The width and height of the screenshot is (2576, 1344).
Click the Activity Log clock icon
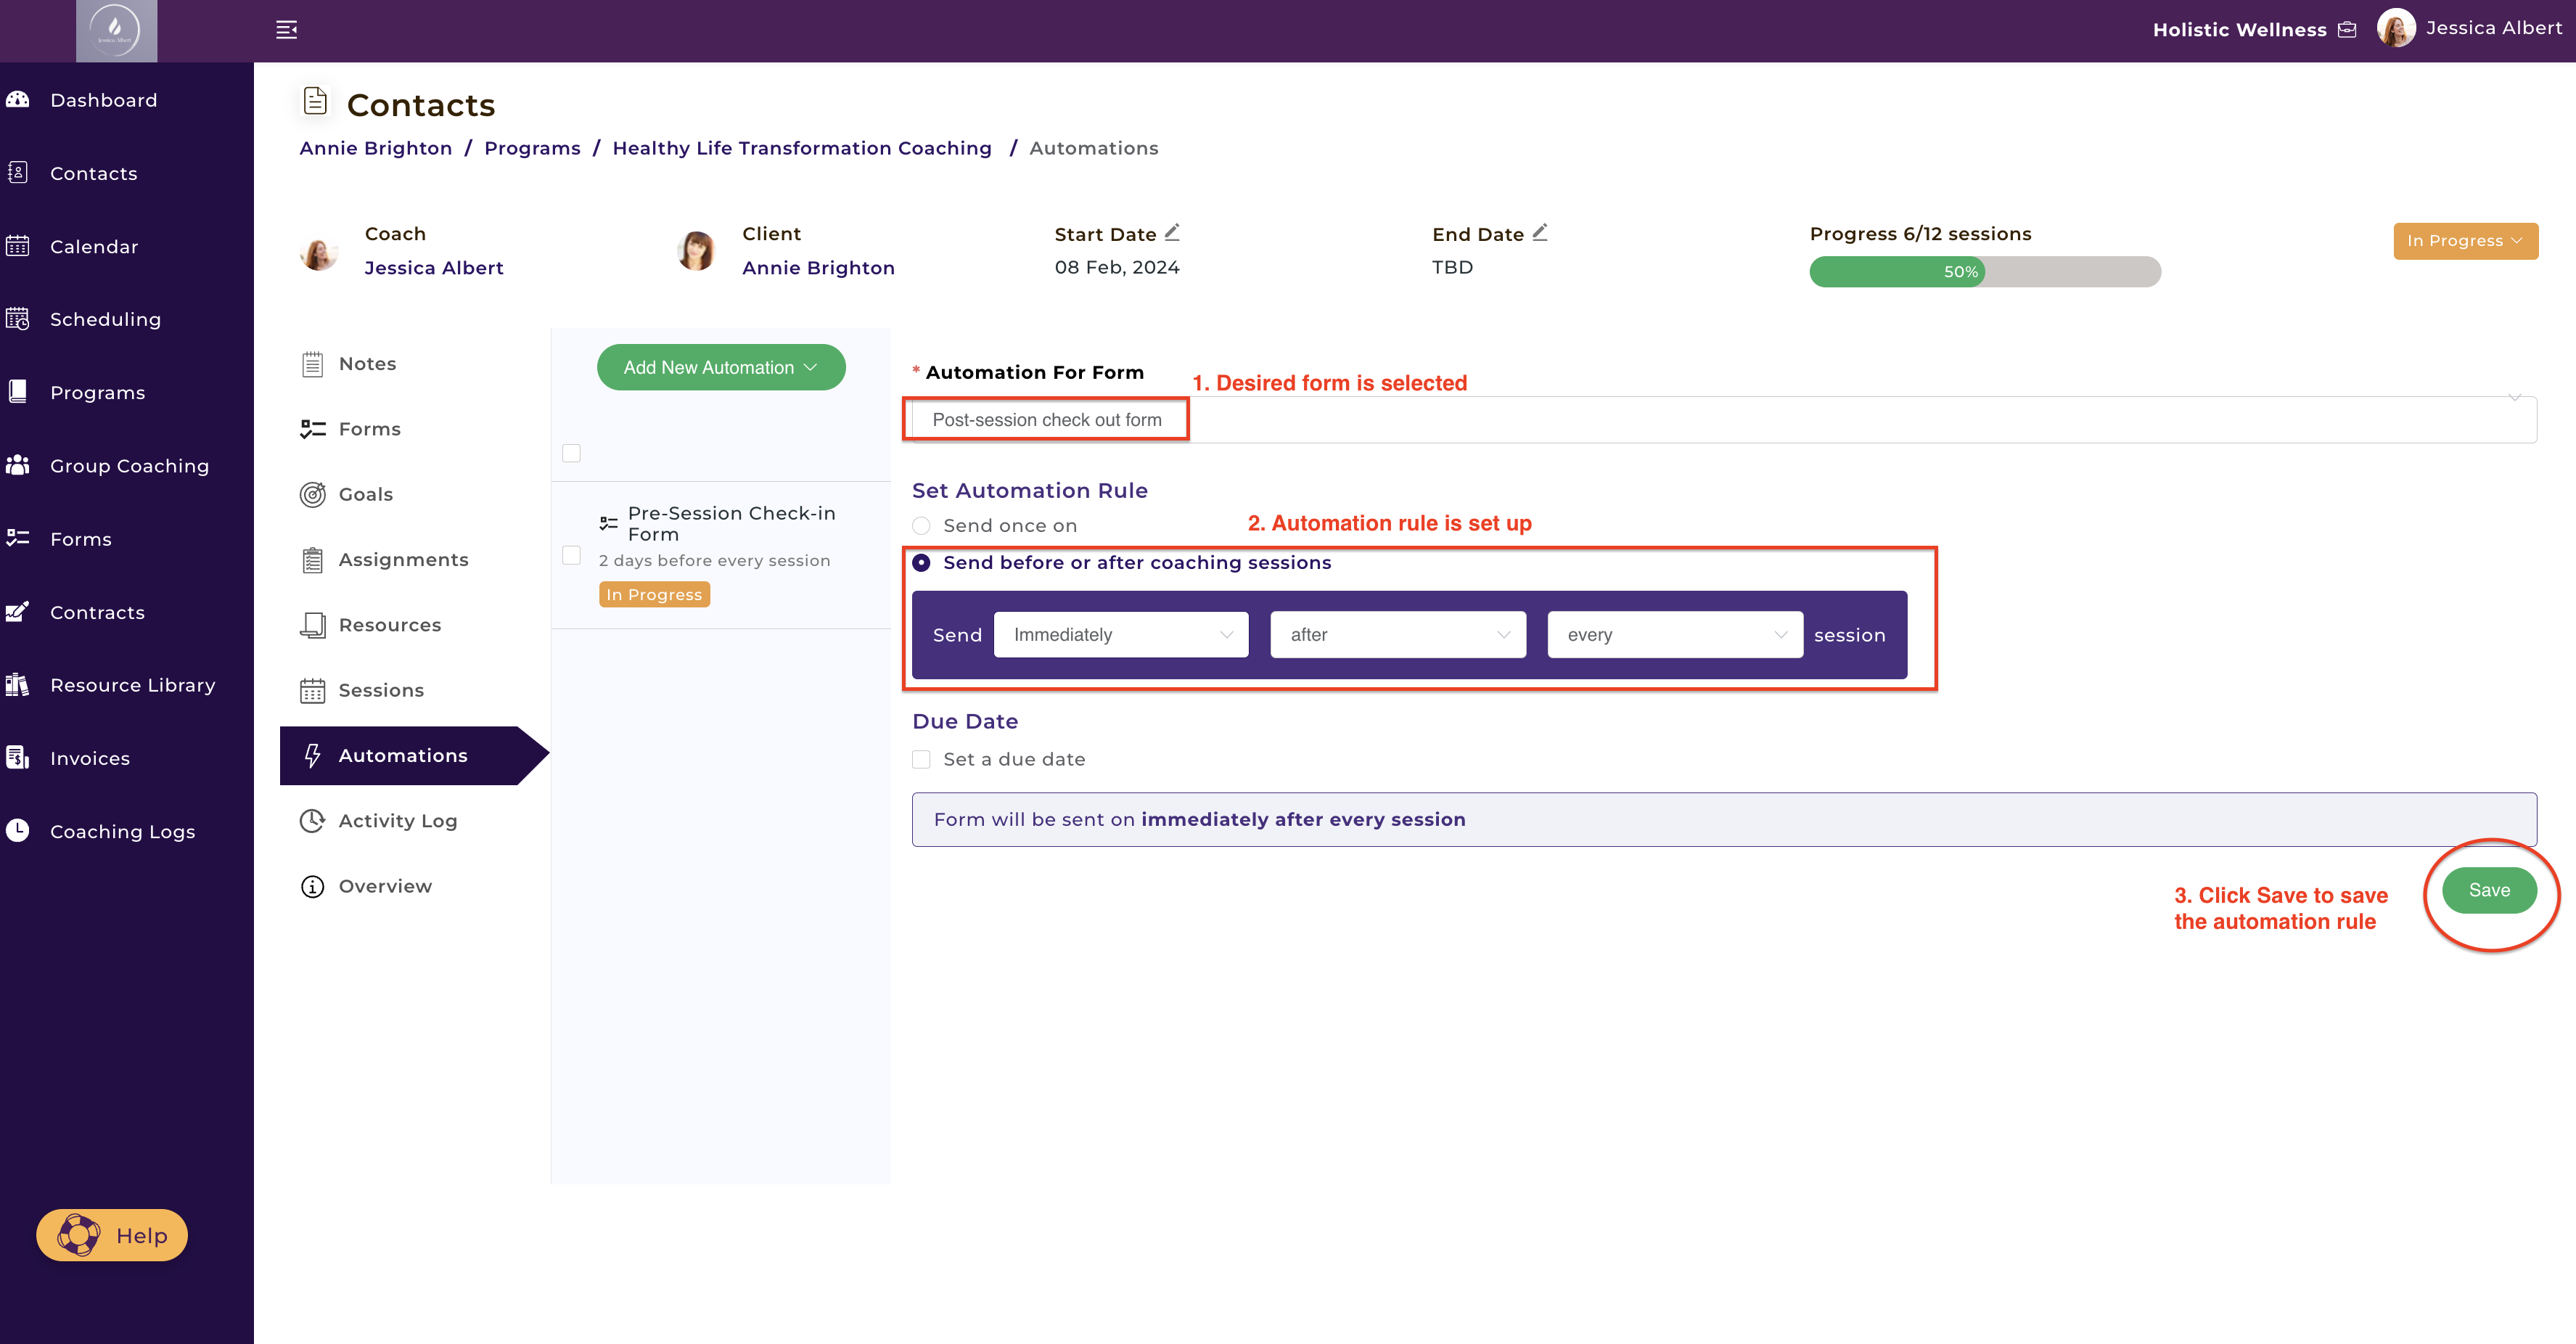pyautogui.click(x=313, y=821)
